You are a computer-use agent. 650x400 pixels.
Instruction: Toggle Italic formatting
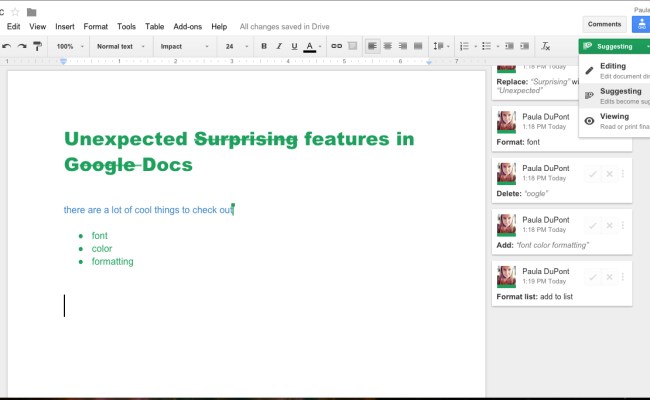(279, 46)
